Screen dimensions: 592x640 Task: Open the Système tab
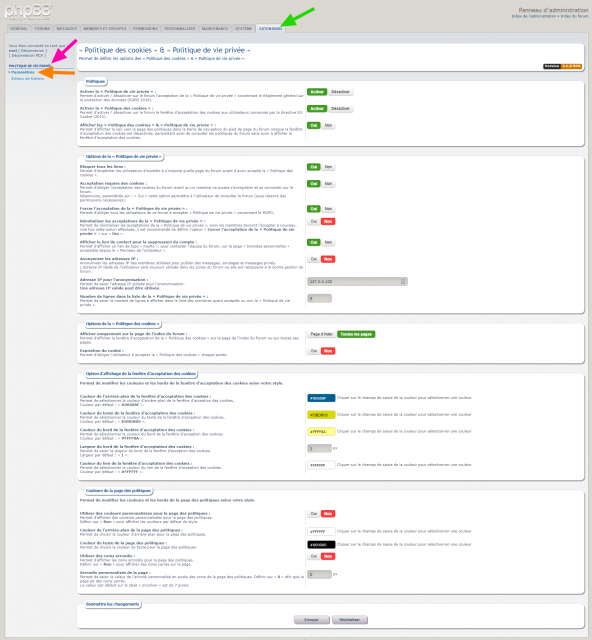point(243,29)
